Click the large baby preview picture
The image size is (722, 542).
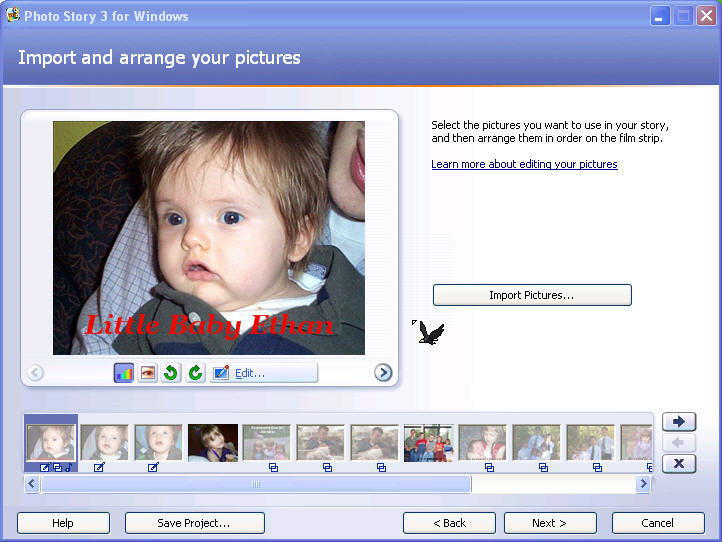(209, 238)
